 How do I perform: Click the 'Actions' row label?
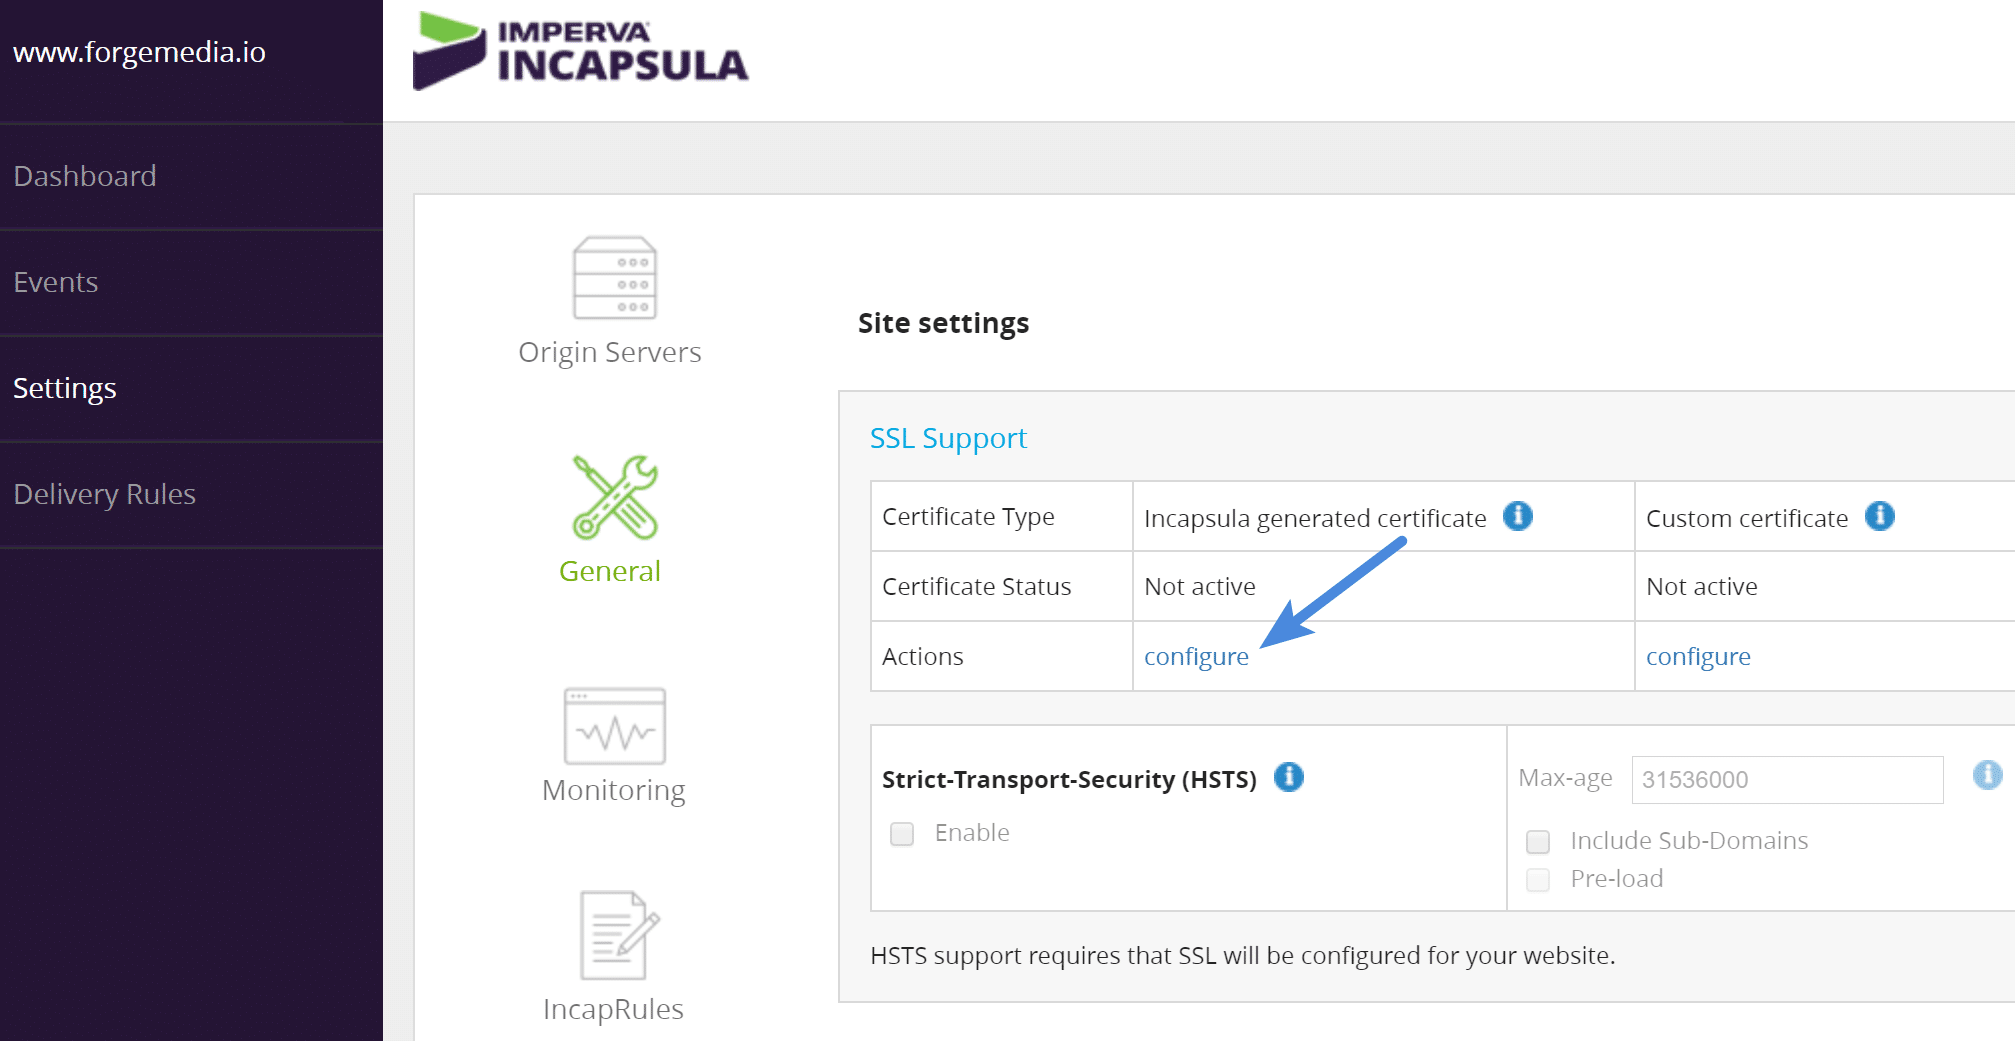pos(923,657)
